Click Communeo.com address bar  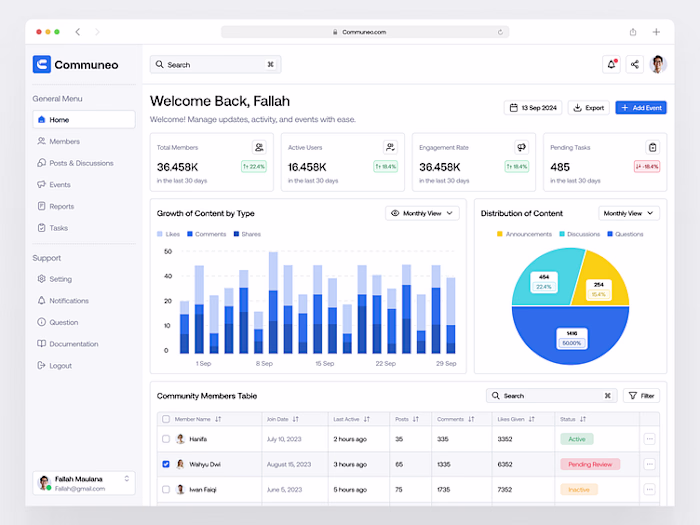click(365, 32)
